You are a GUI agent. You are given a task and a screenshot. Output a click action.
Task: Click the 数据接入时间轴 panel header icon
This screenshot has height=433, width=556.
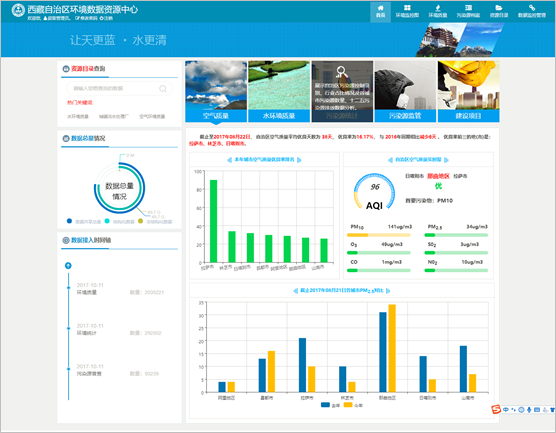pos(66,240)
